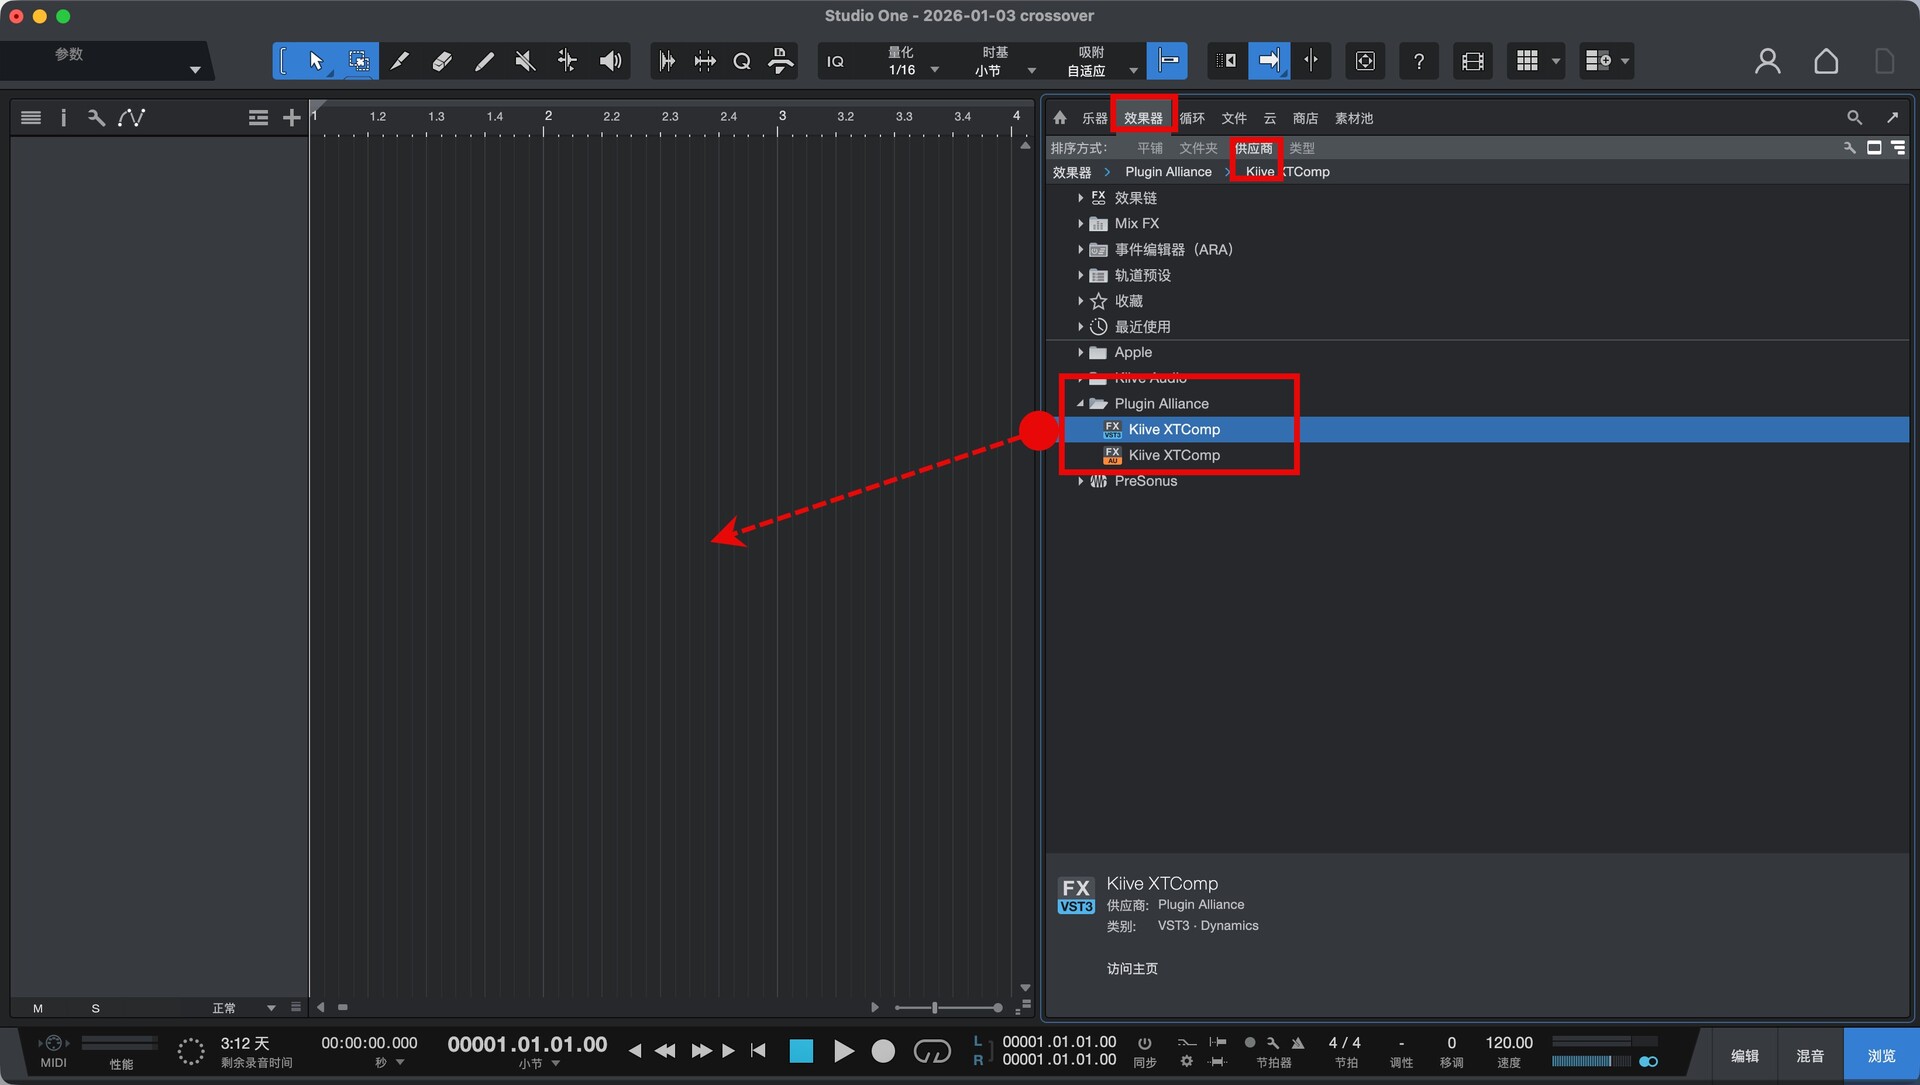Adjust the timeline horizontal zoom slider
1920x1085 pixels.
click(x=936, y=1007)
